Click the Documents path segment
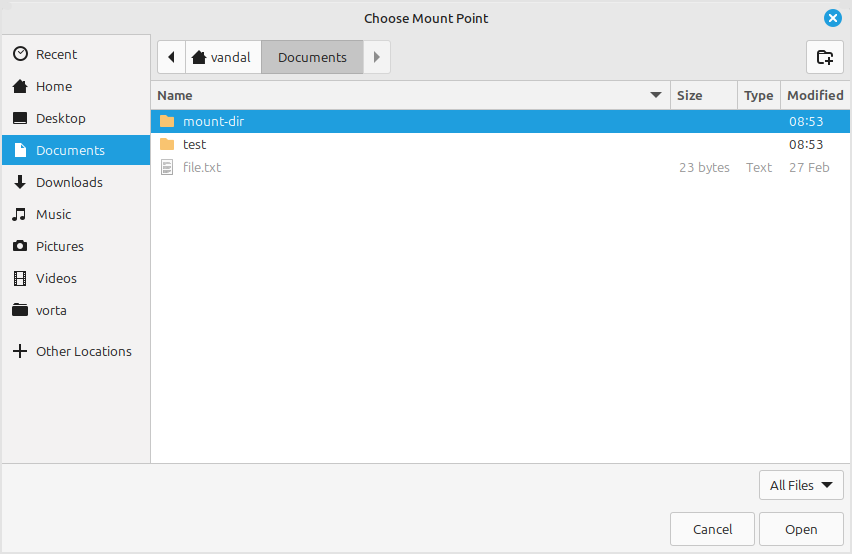The height and width of the screenshot is (554, 852). coord(312,57)
